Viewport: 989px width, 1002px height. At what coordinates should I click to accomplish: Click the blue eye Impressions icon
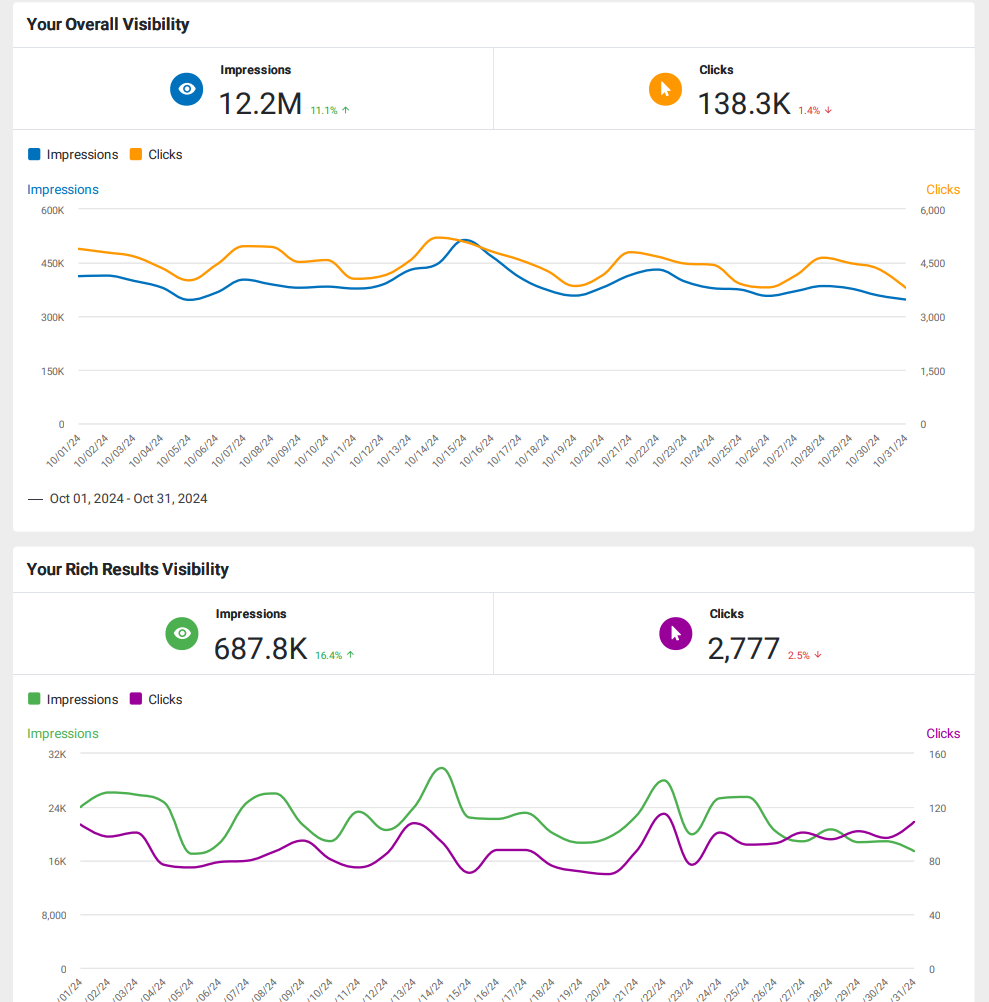(187, 89)
